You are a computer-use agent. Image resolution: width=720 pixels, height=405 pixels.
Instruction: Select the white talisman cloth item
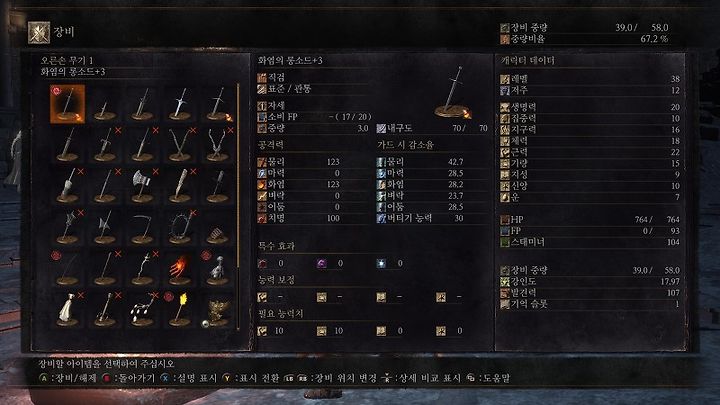pos(68,309)
